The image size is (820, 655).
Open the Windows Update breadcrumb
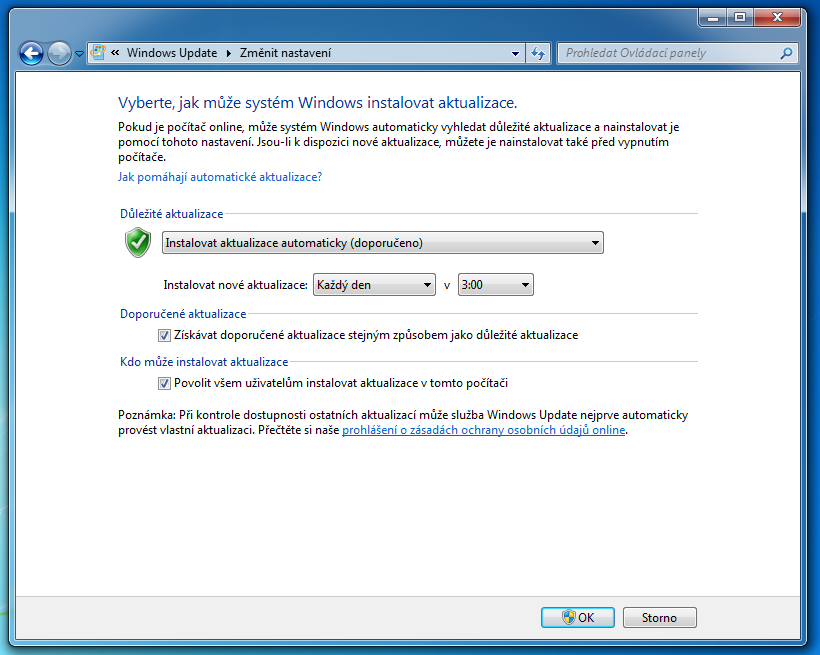click(172, 53)
